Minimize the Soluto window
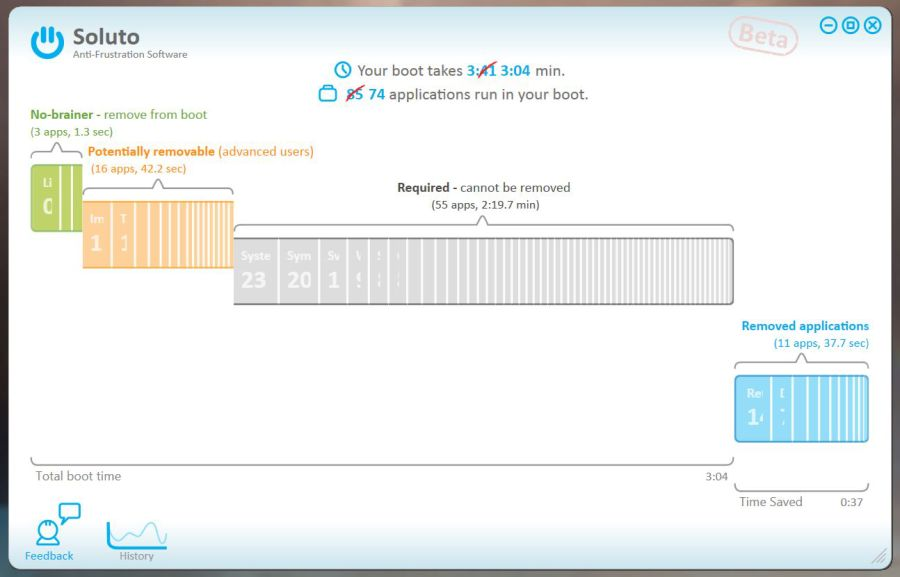This screenshot has height=577, width=900. tap(828, 25)
